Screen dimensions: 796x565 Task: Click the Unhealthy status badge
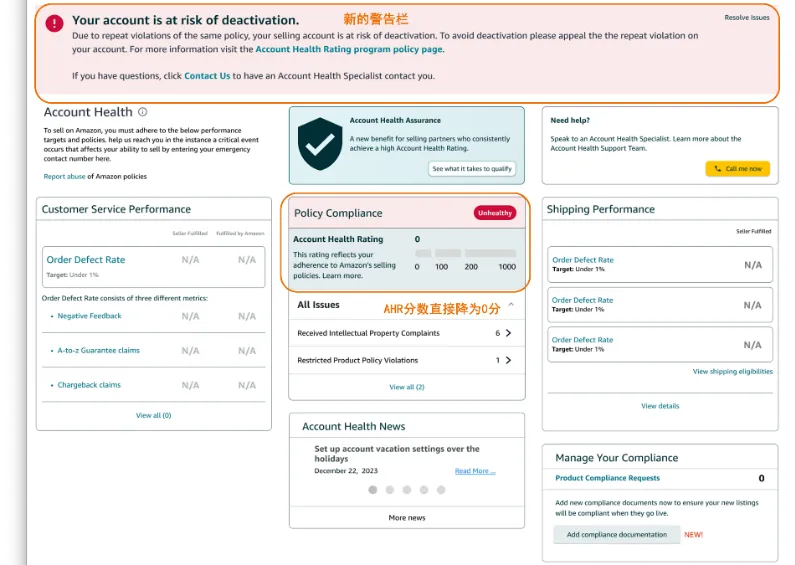tap(494, 213)
